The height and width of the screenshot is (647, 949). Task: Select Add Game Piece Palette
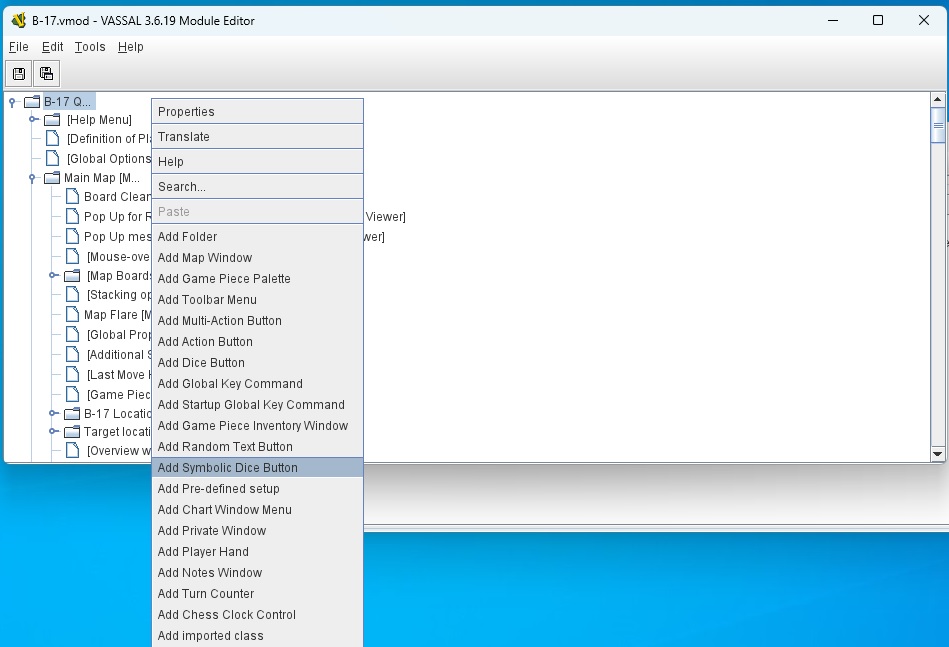point(257,279)
